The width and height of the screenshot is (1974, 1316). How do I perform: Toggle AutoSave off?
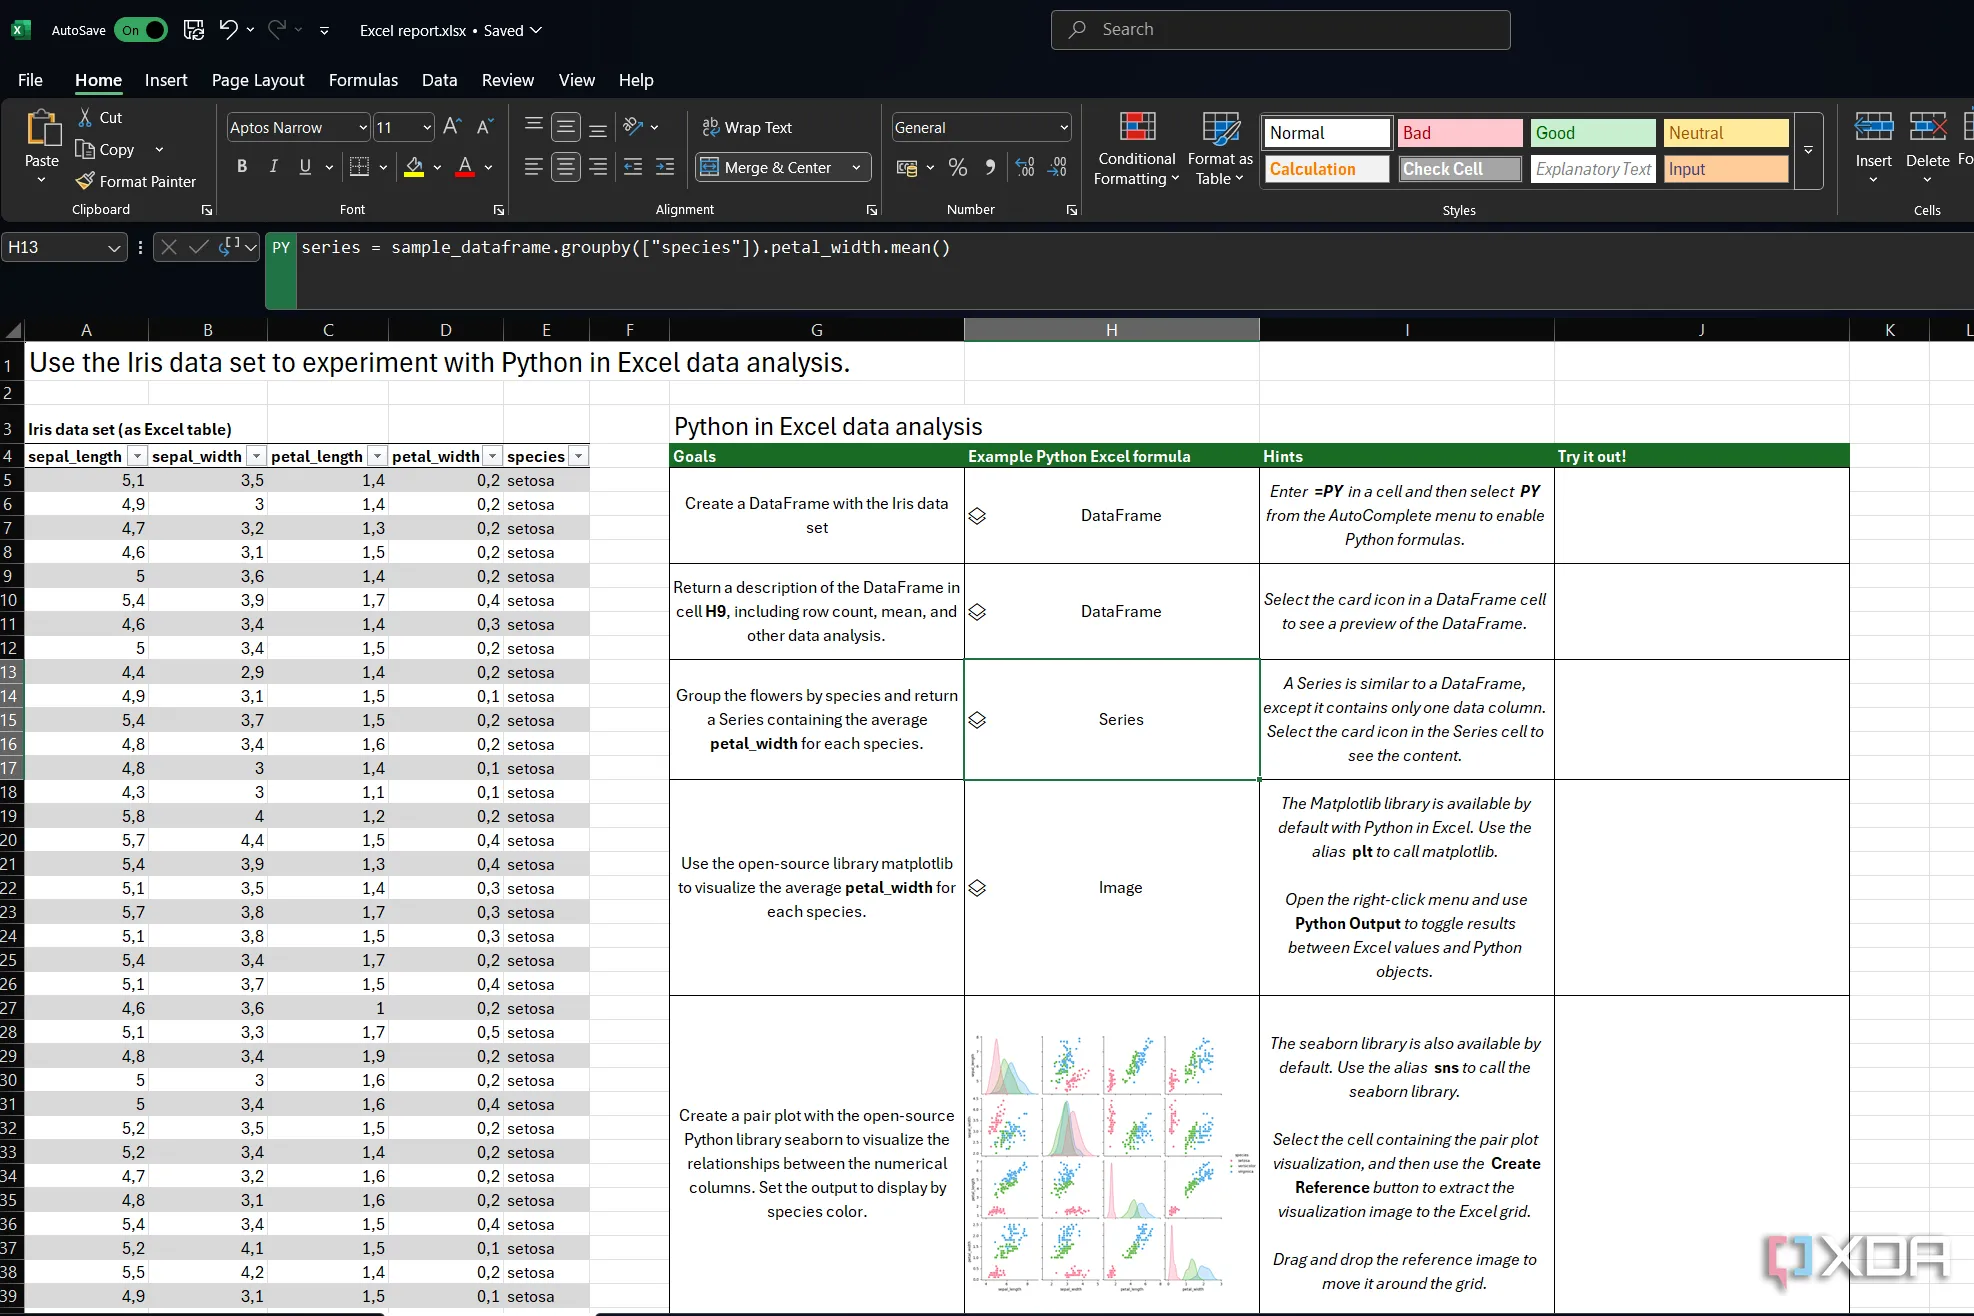pyautogui.click(x=141, y=30)
